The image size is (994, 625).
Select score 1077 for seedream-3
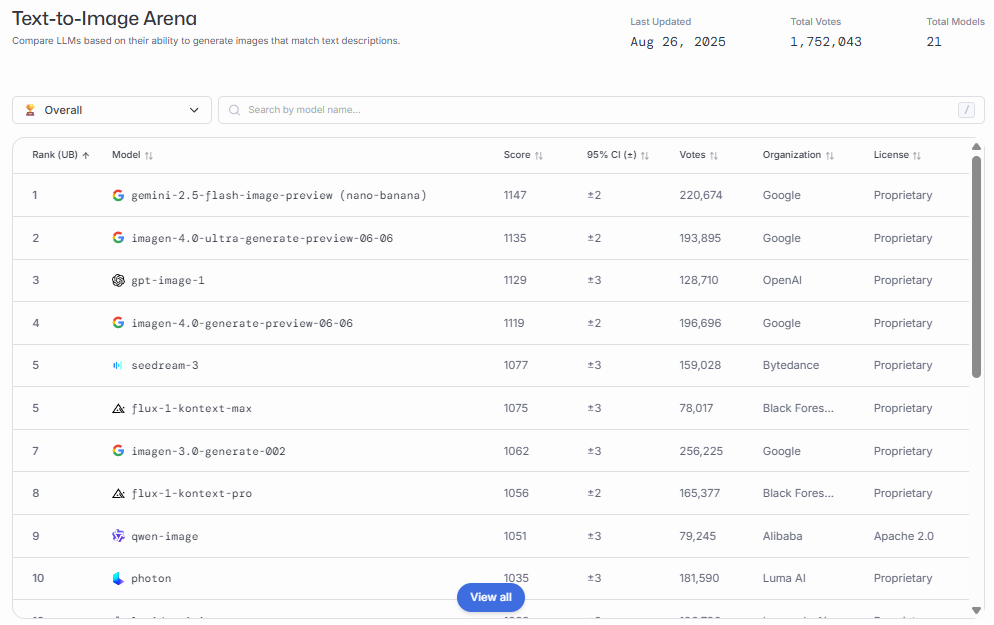515,365
